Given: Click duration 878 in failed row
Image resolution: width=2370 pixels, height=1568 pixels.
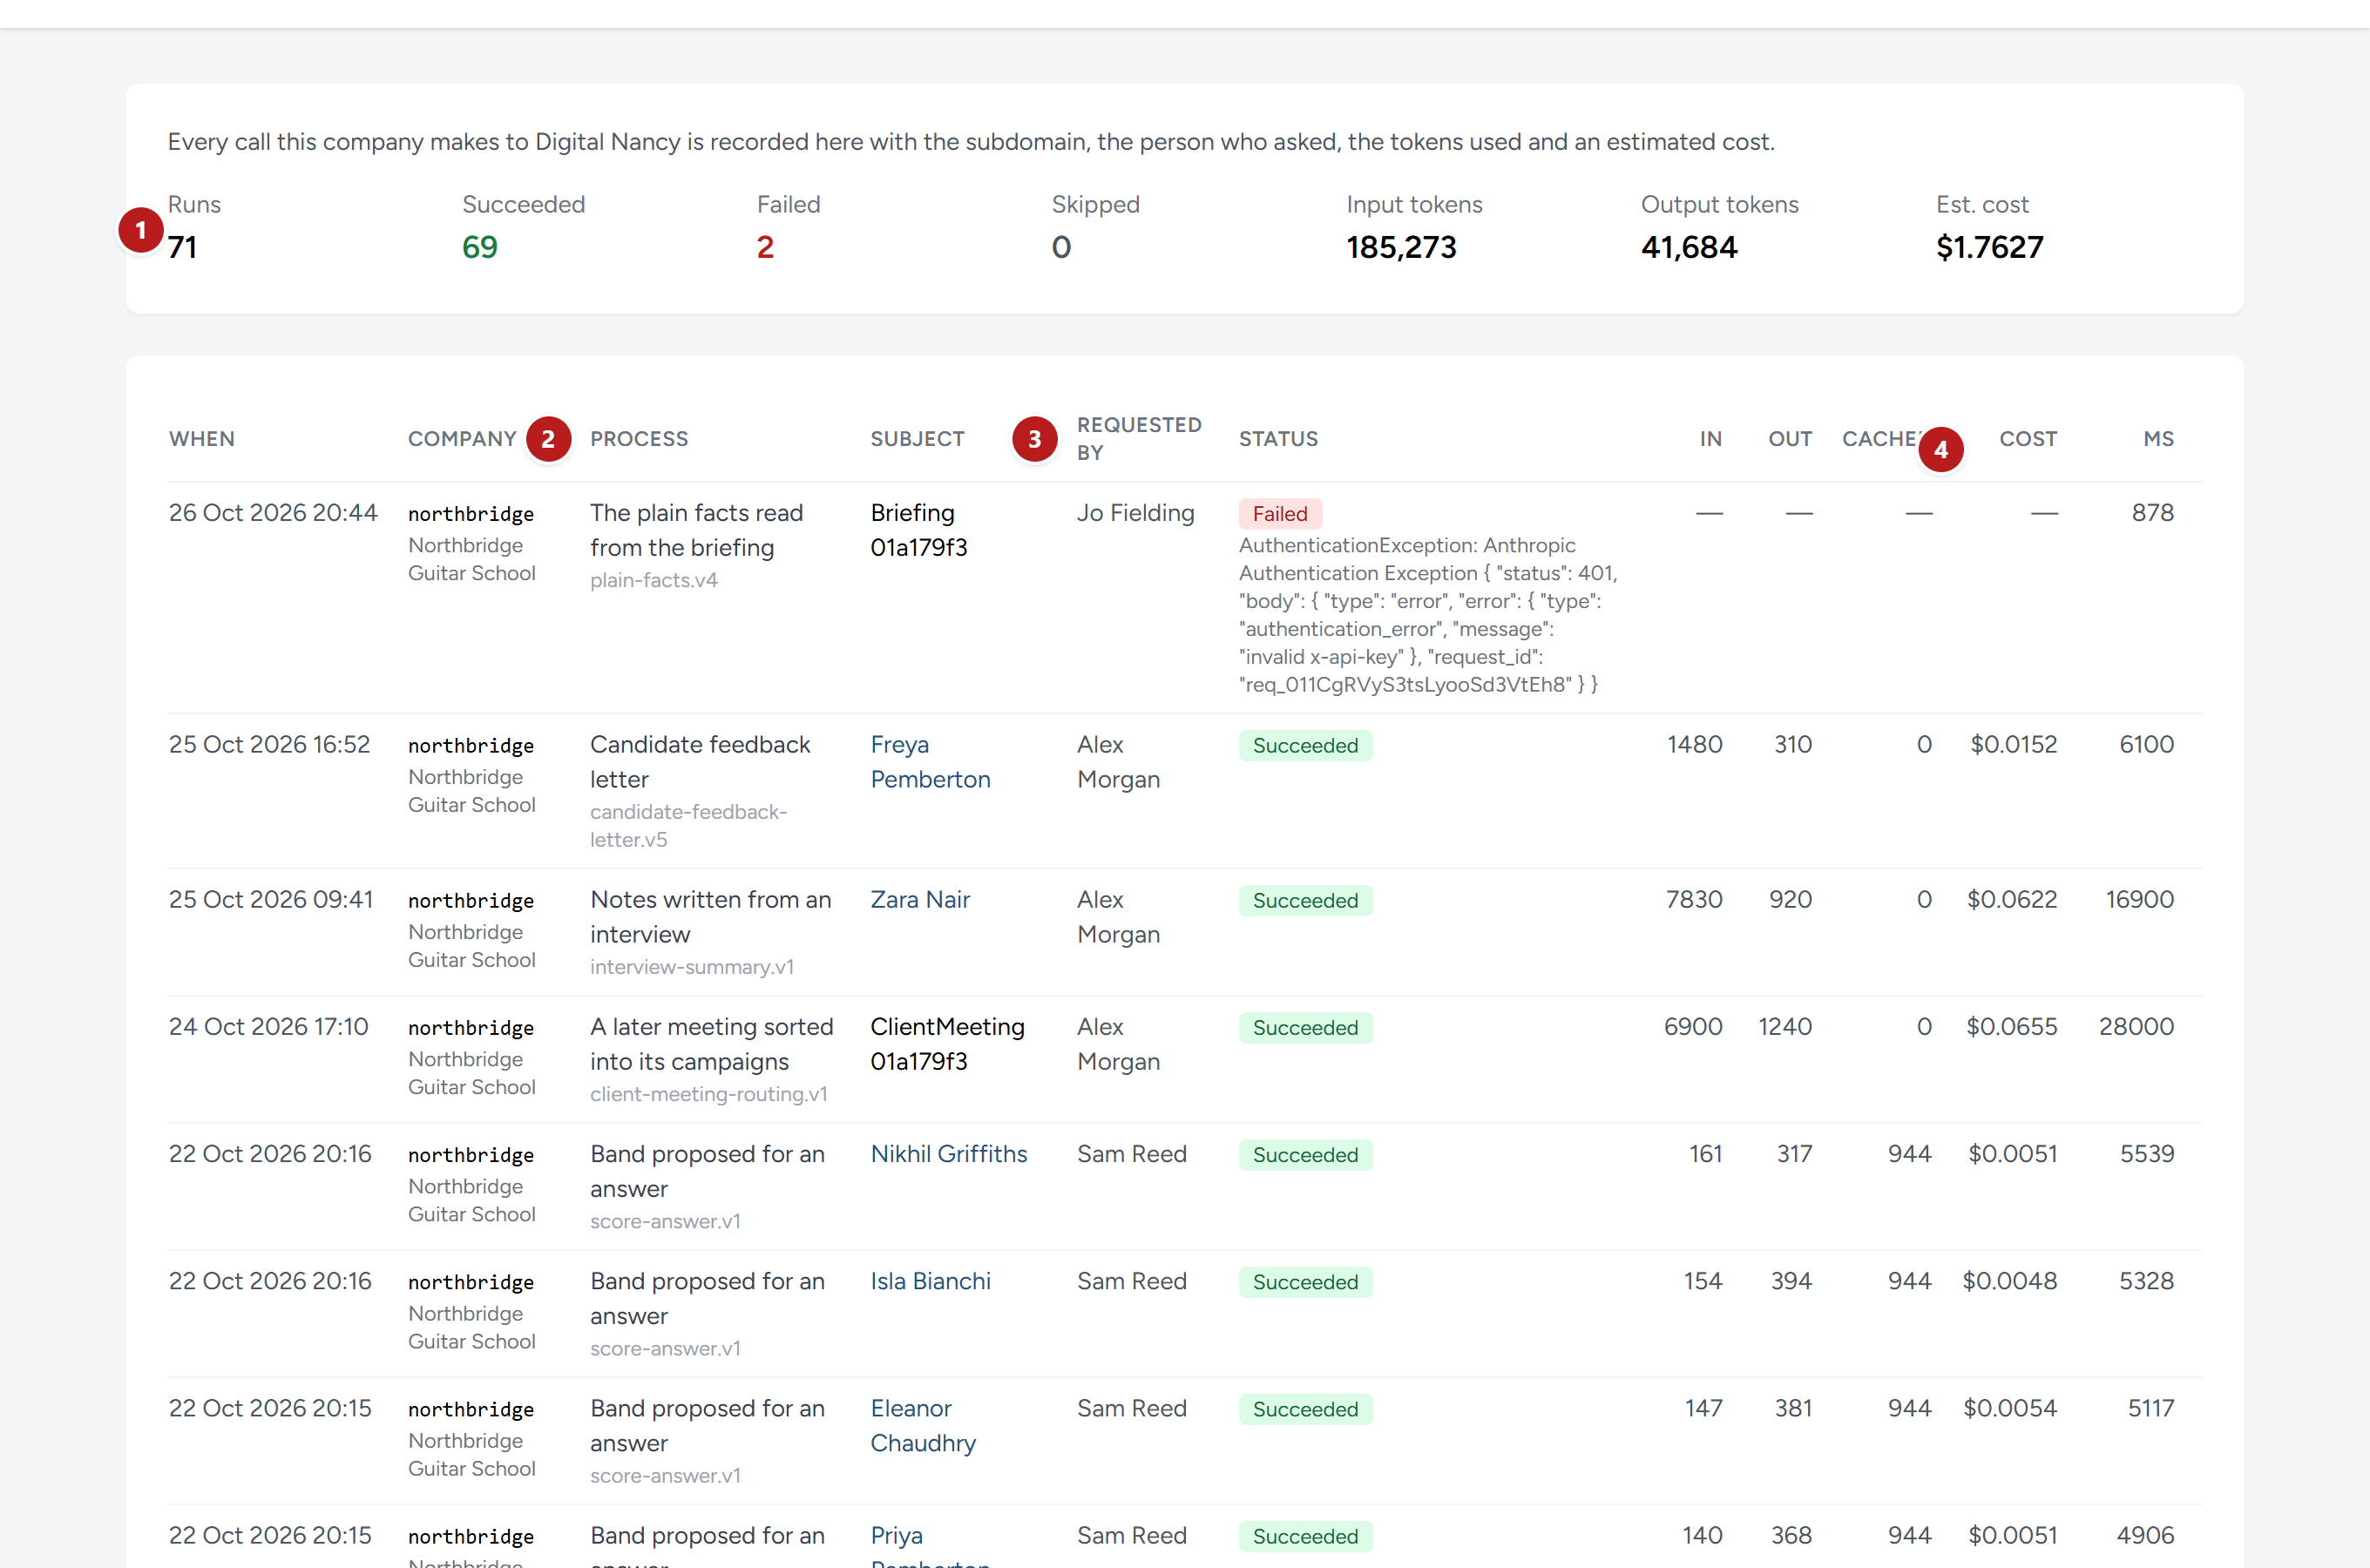Looking at the screenshot, I should point(2152,513).
